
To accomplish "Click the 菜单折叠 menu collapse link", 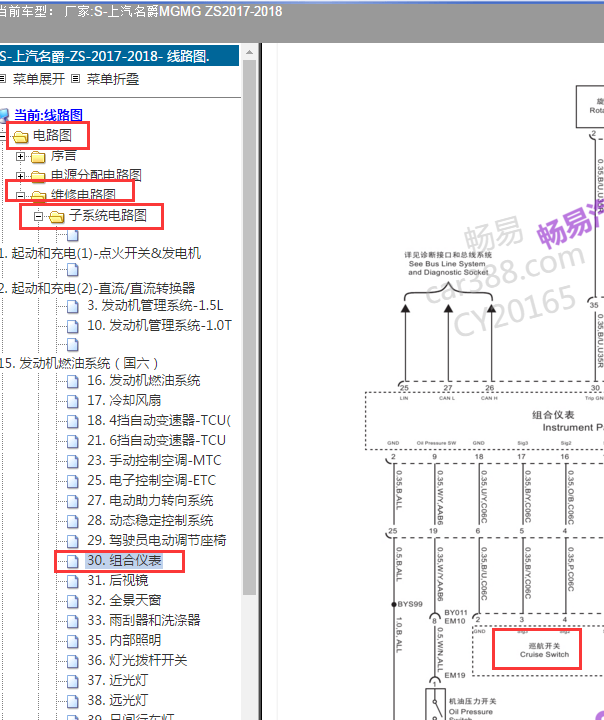I will tap(113, 79).
